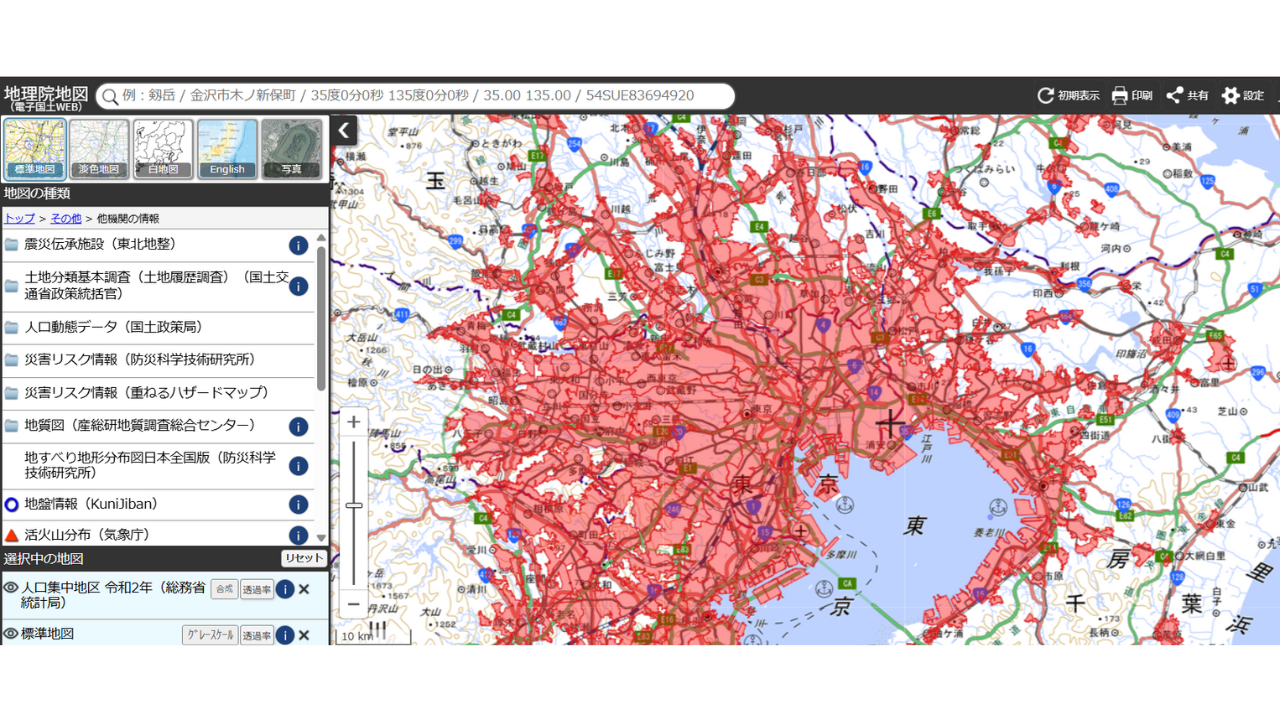Image resolution: width=1280 pixels, height=720 pixels.
Task: Open the share (共有) menu
Action: pos(1175,96)
